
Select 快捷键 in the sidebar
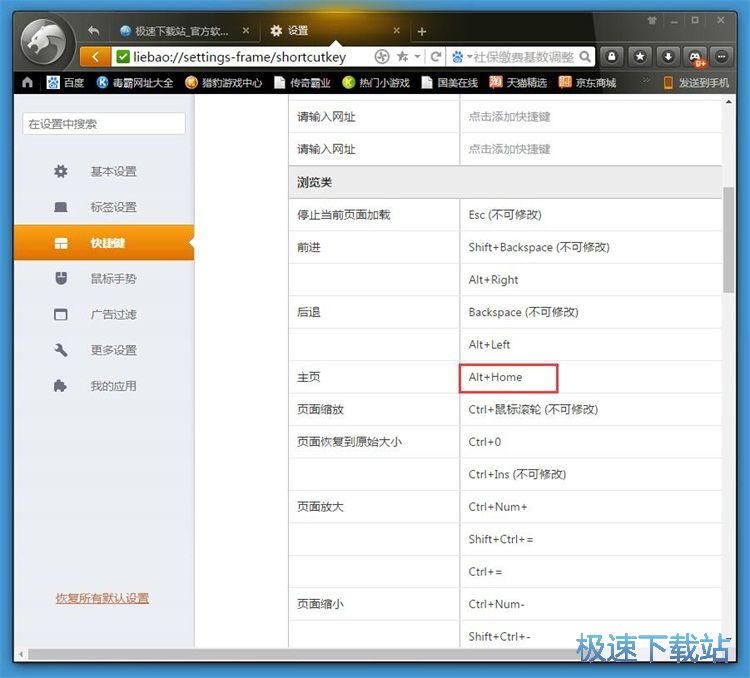[104, 243]
